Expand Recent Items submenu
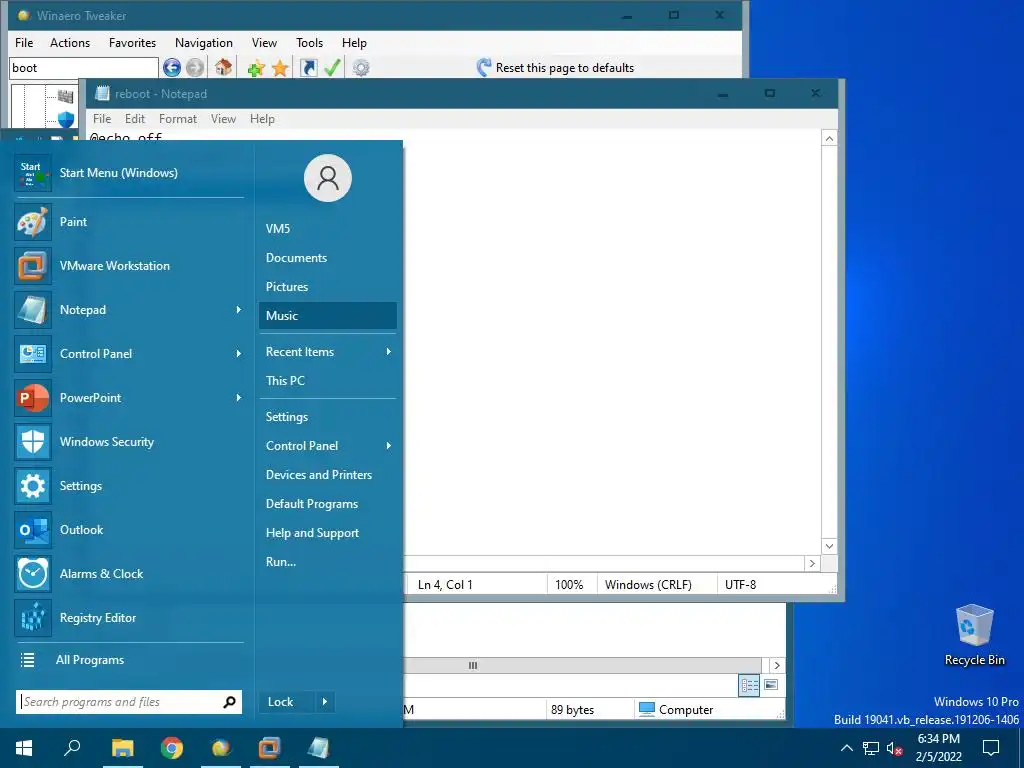 coord(328,351)
